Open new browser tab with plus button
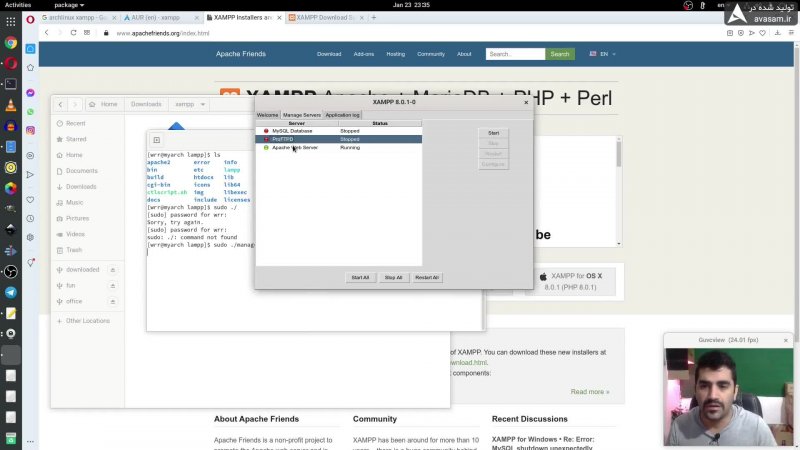The image size is (800, 450). pos(373,17)
